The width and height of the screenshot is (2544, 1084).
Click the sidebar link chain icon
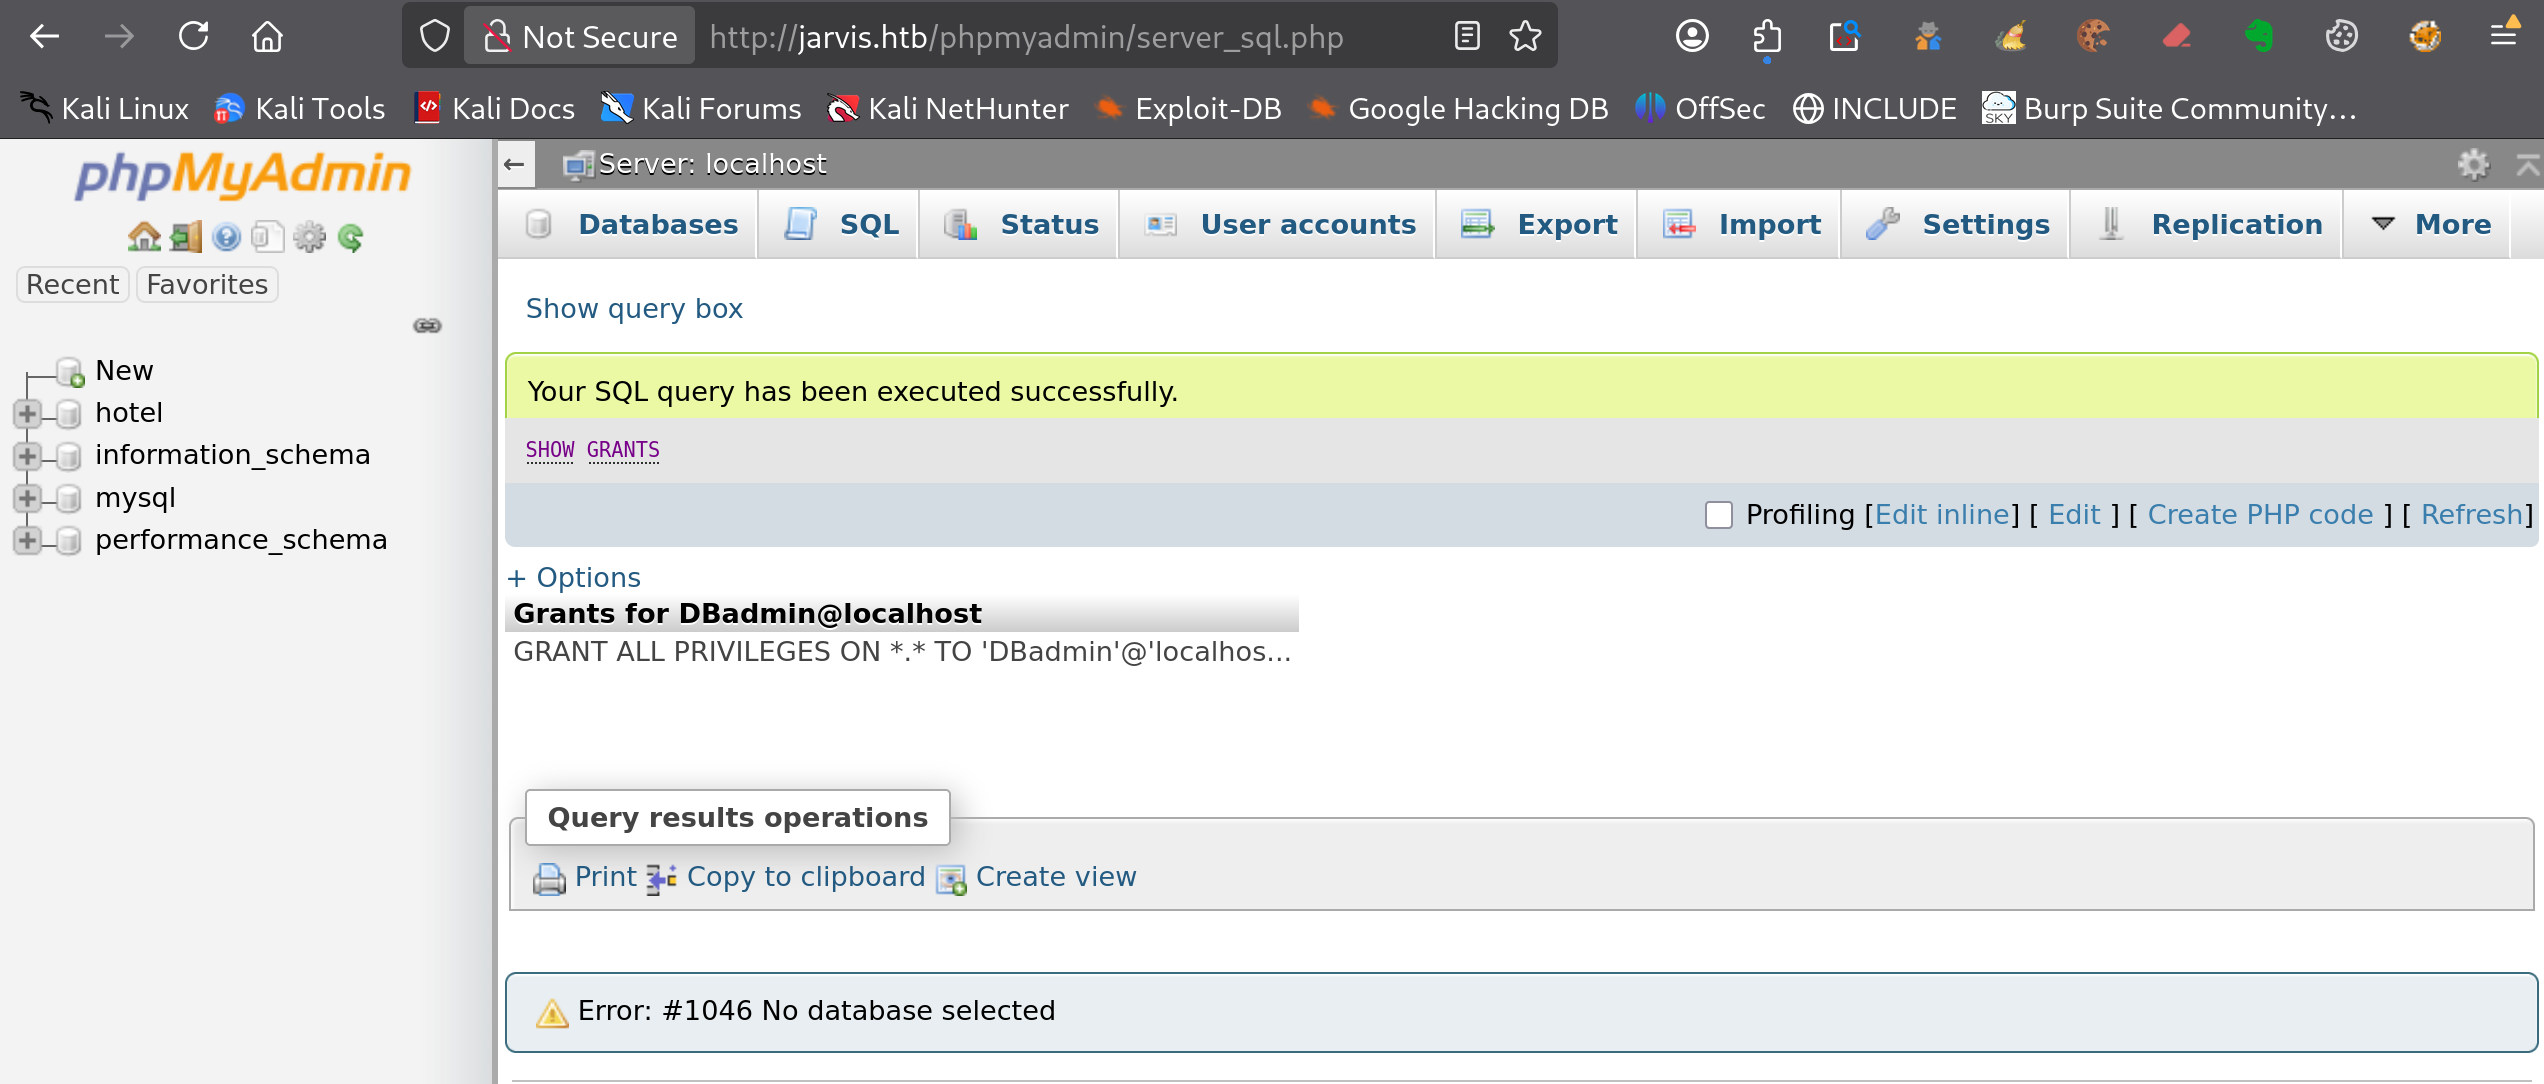point(427,325)
